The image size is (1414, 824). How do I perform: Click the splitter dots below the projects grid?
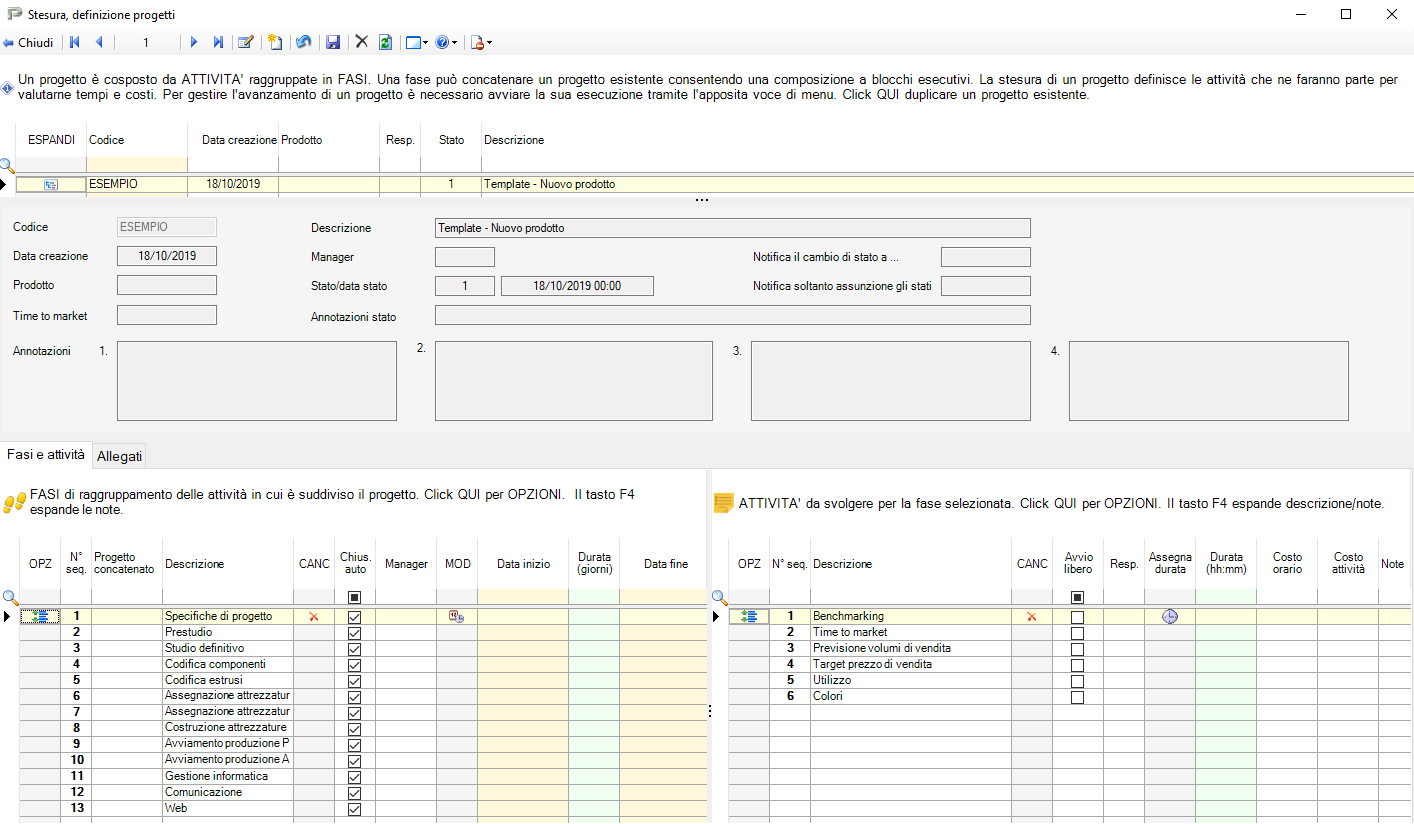click(x=702, y=200)
